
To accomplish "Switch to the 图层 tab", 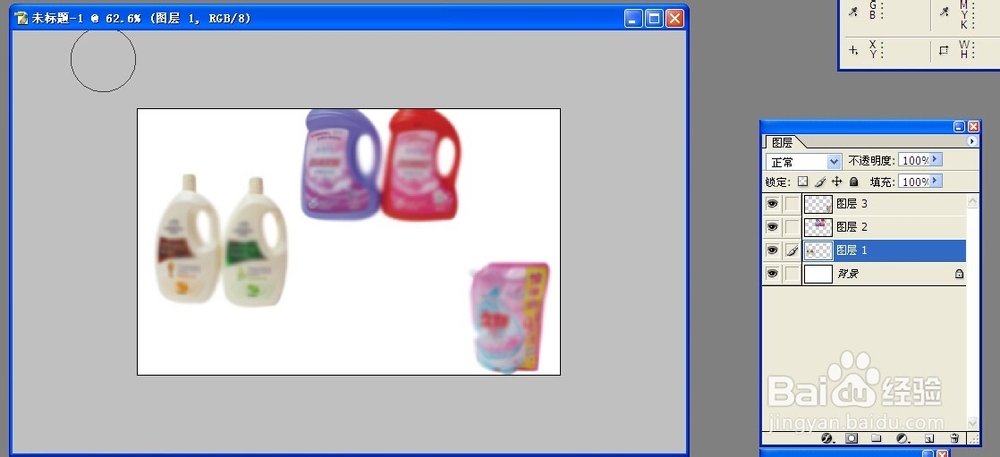I will click(782, 143).
